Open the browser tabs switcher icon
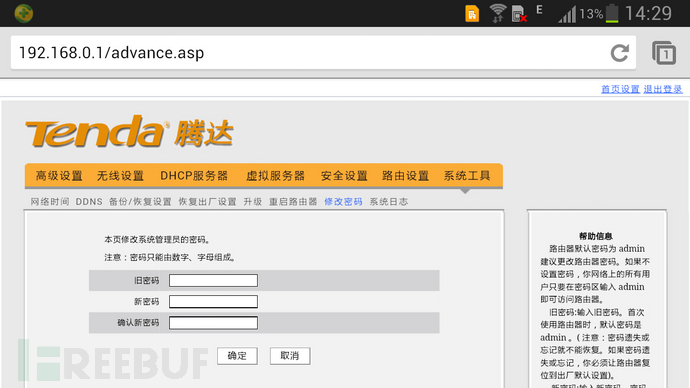This screenshot has height=388, width=690. (x=664, y=53)
